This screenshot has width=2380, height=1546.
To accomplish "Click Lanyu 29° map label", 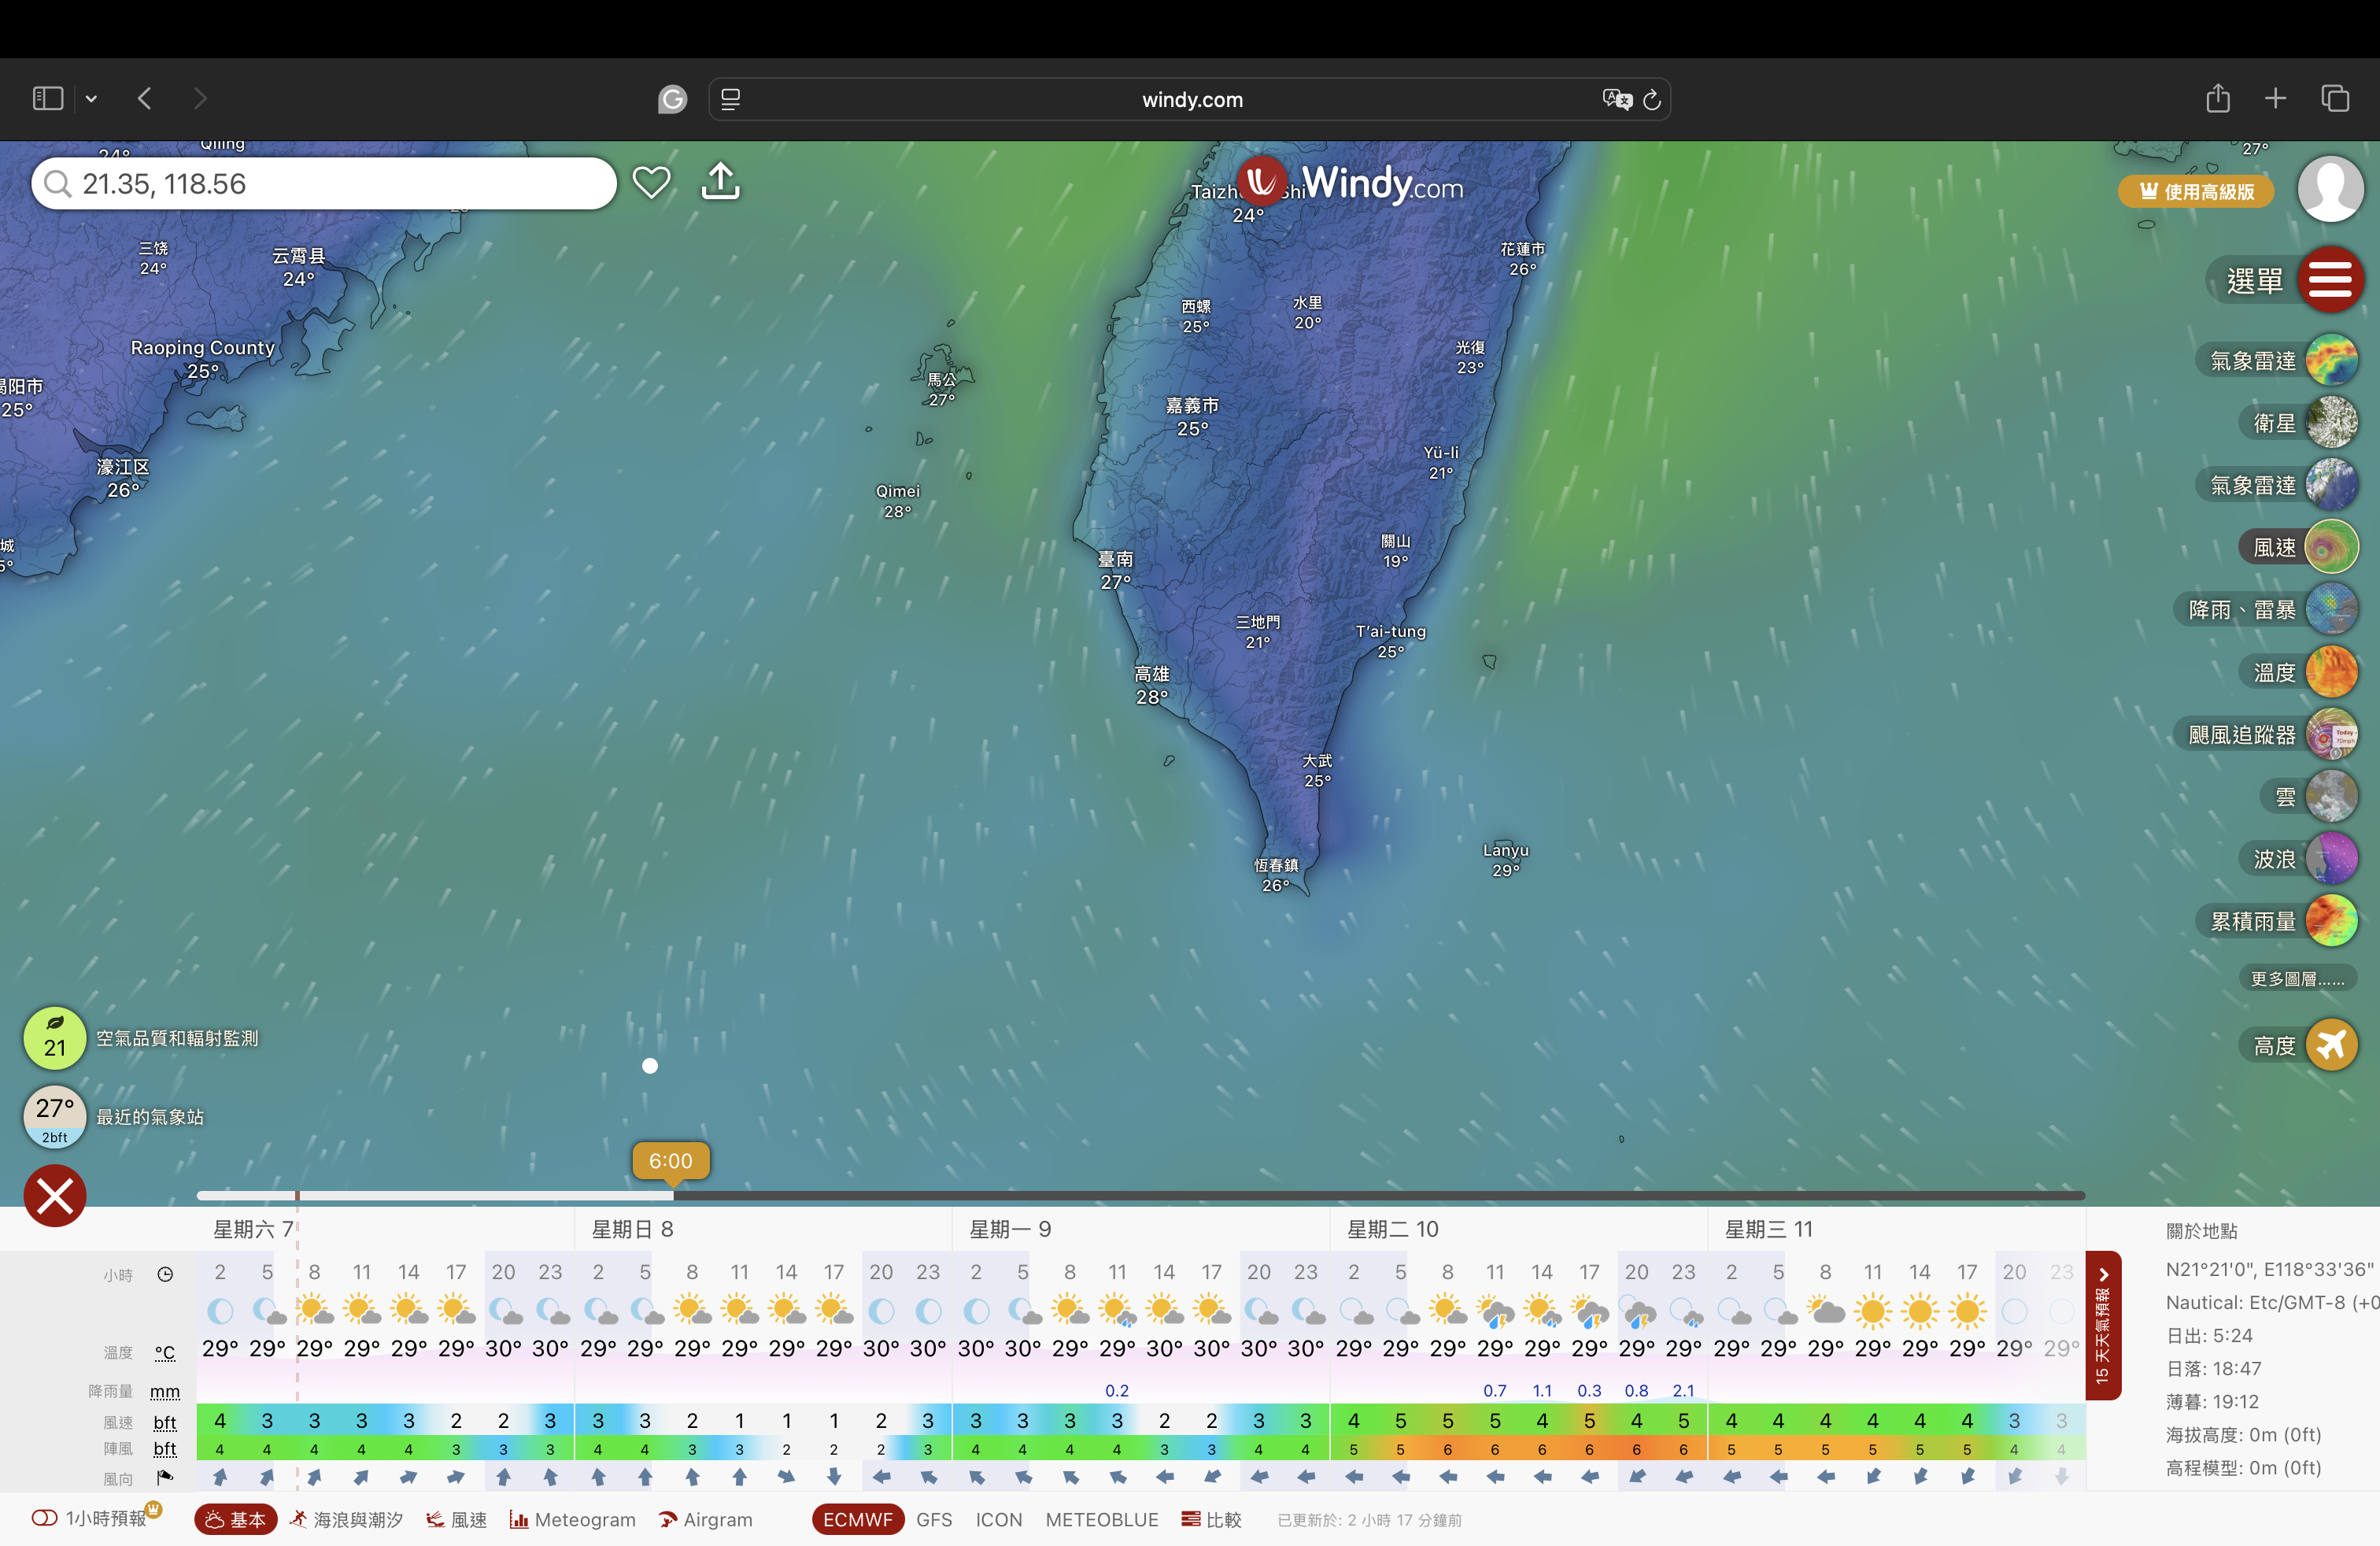I will (x=1506, y=860).
